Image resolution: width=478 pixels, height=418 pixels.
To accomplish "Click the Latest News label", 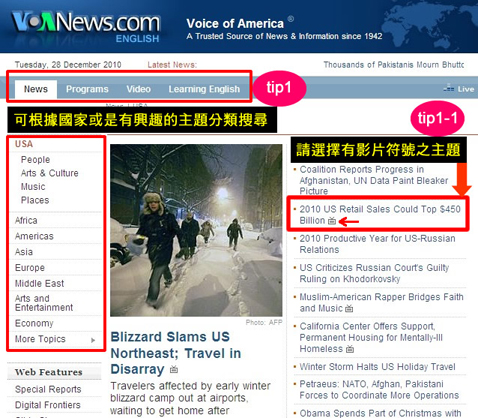I will point(172,65).
